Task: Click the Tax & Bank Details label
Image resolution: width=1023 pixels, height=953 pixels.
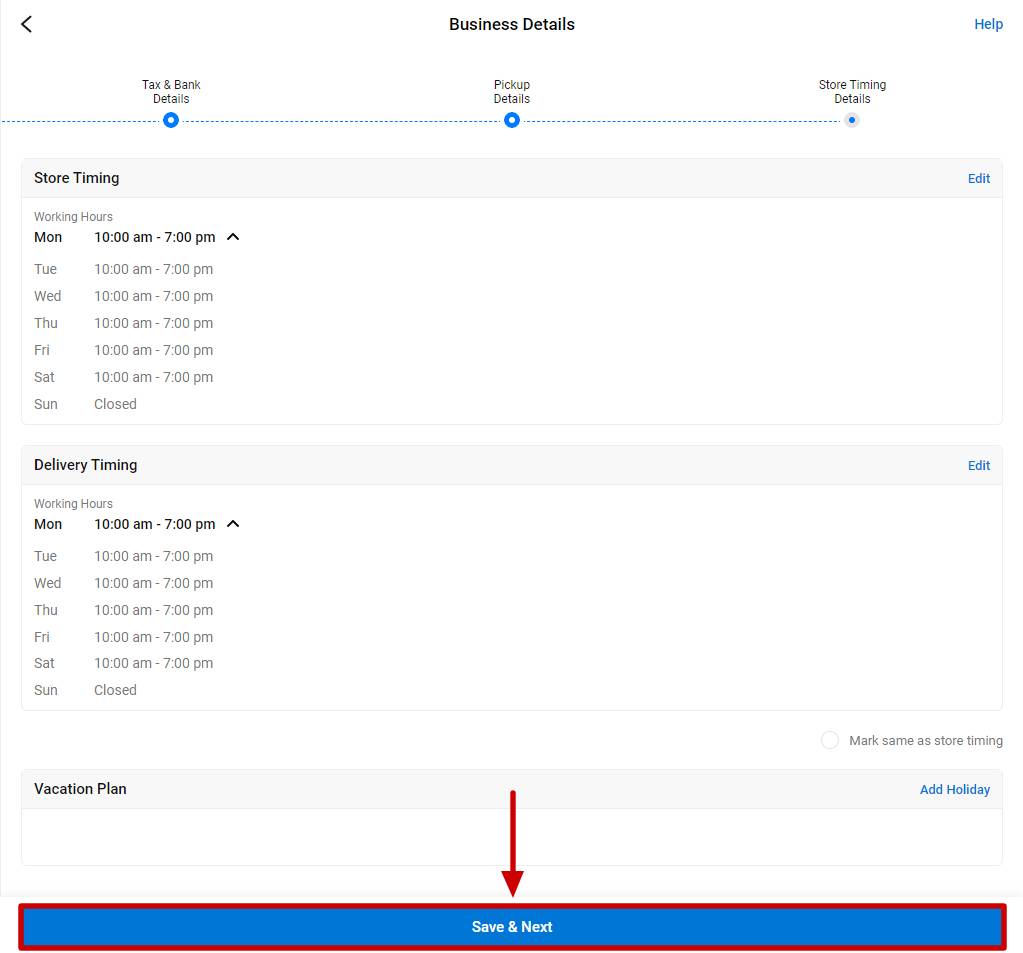Action: click(x=170, y=91)
